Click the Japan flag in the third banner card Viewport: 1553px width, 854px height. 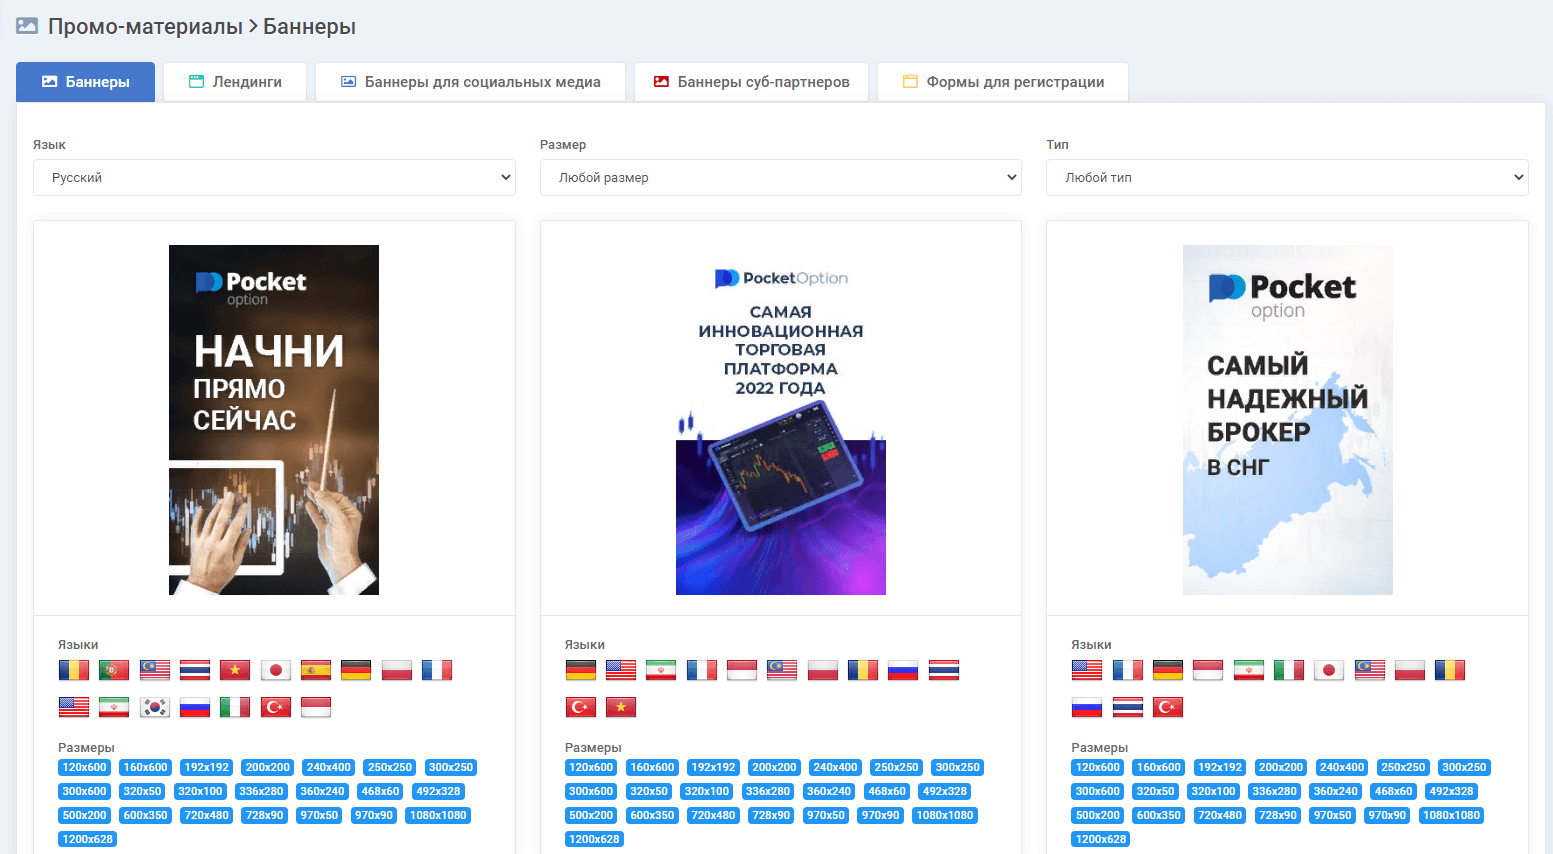click(x=1329, y=670)
